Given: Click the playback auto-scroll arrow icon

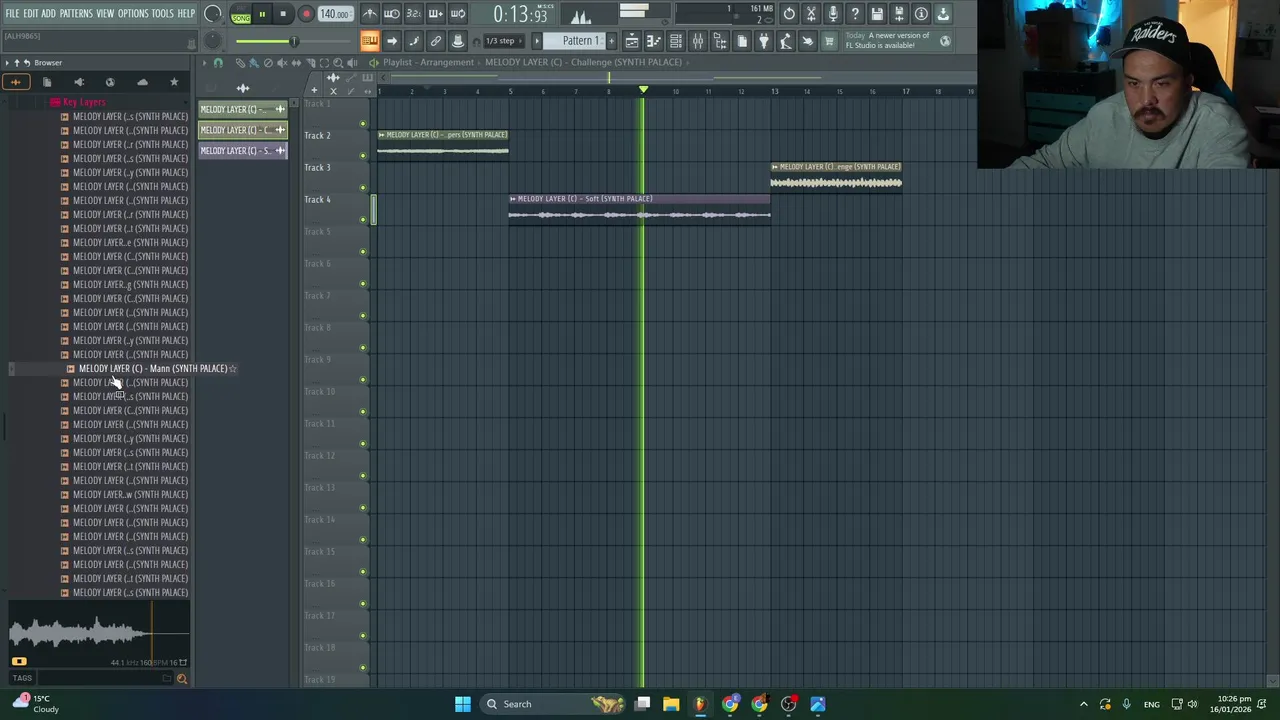Looking at the screenshot, I should click(x=392, y=41).
